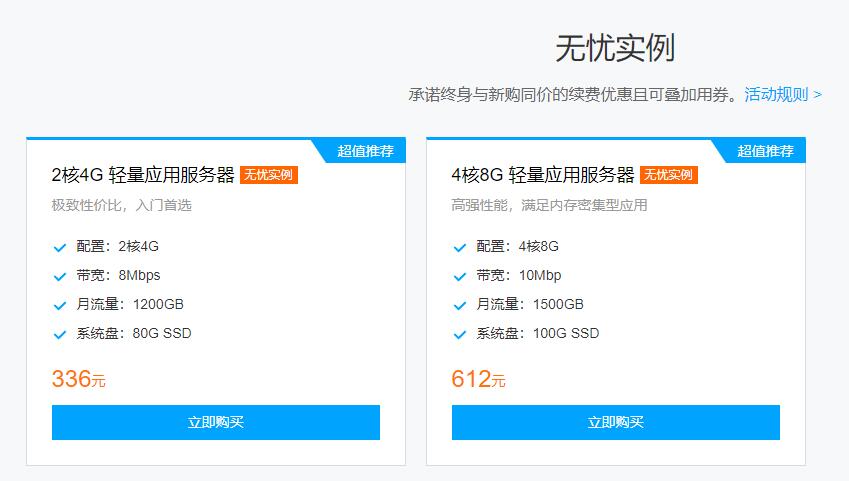Click checkmark icon beside 带宽：8Mbps
849x481 pixels.
pos(60,276)
